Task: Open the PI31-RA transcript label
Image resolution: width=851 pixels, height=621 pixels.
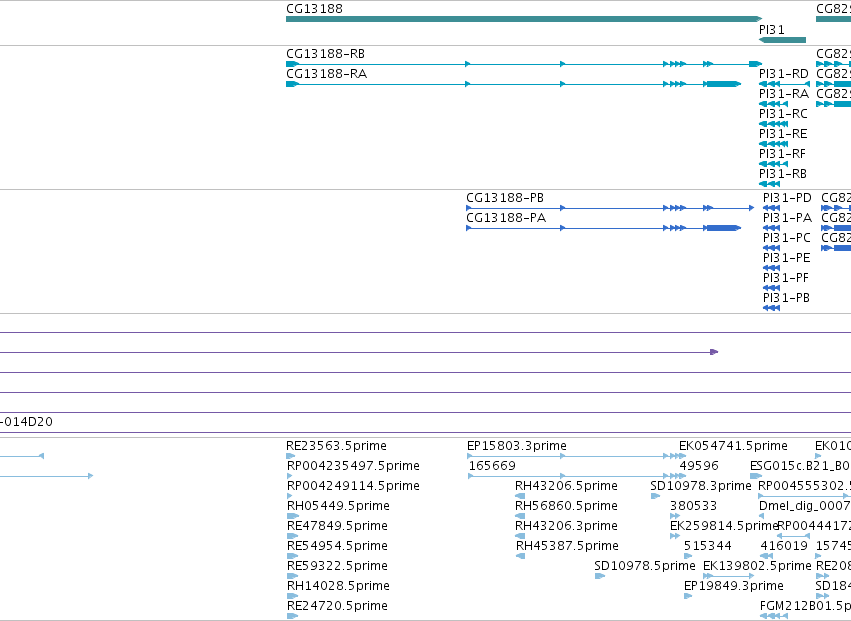Action: coord(784,94)
